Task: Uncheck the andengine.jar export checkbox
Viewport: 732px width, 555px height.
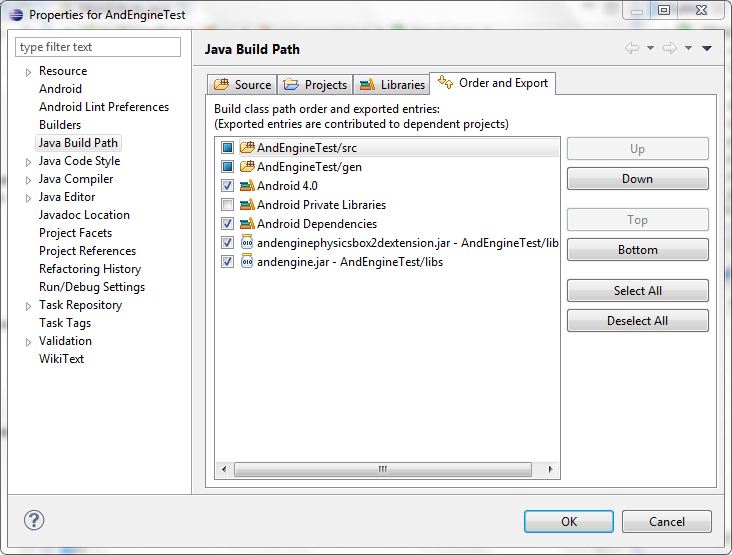Action: [227, 262]
